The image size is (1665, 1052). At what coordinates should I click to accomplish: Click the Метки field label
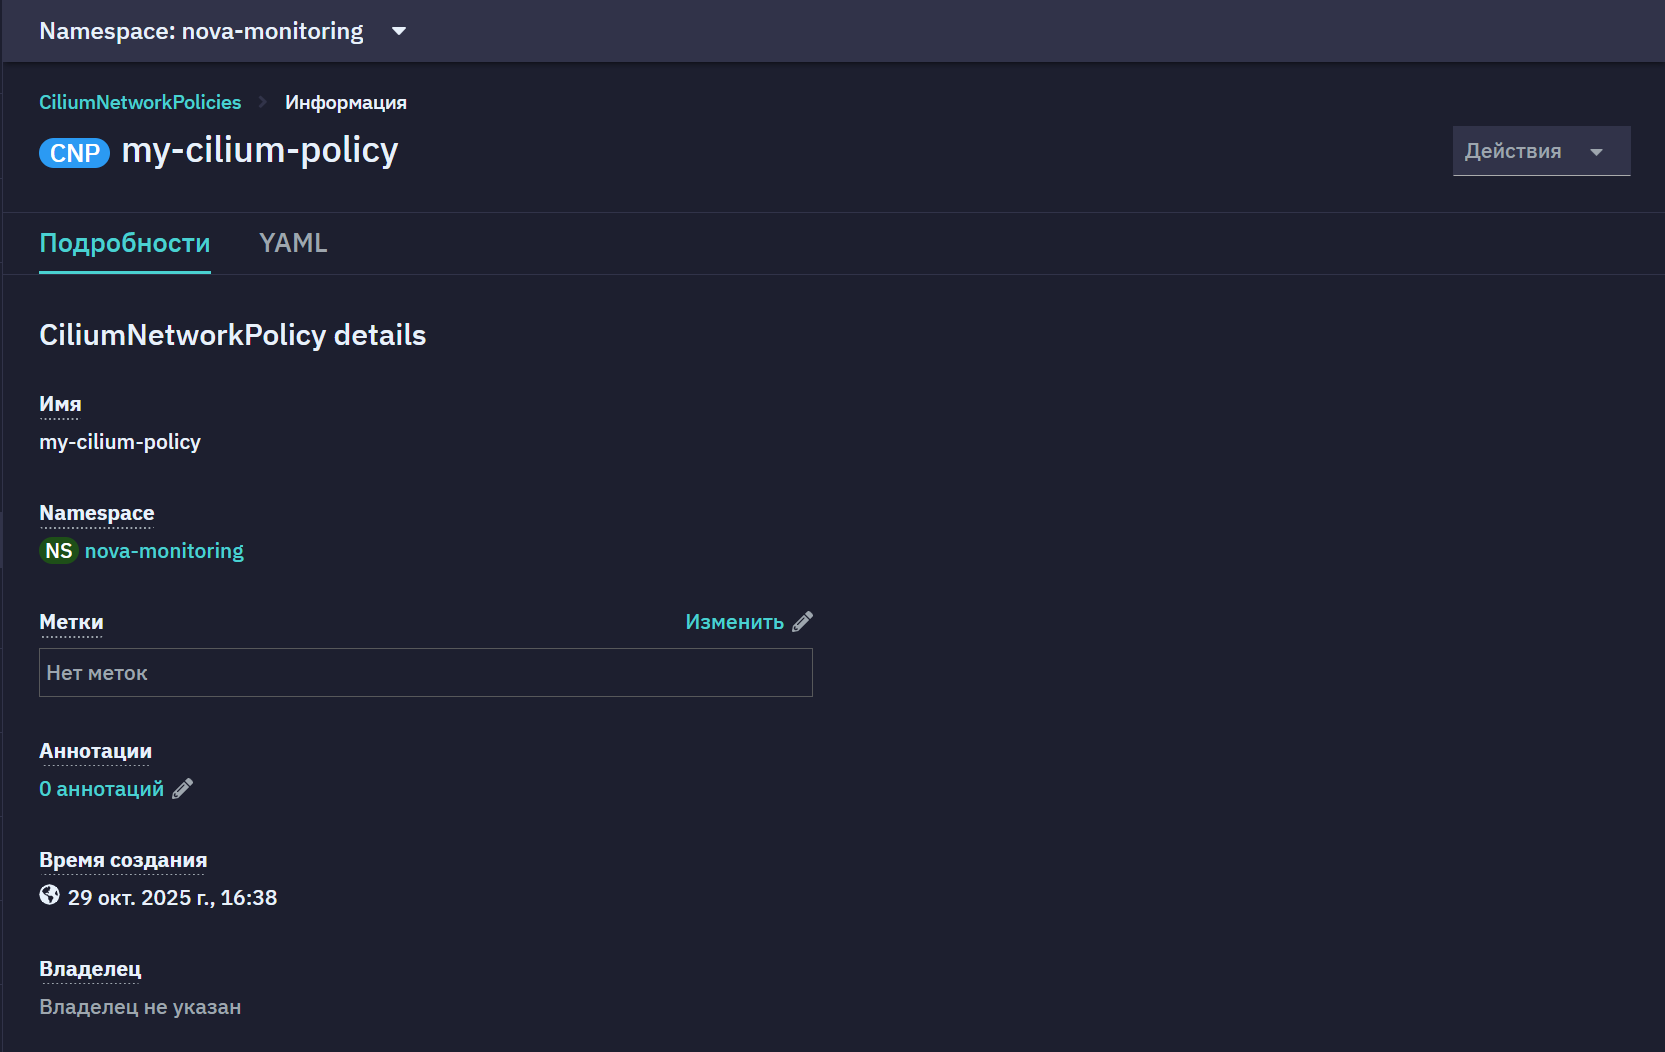[71, 622]
